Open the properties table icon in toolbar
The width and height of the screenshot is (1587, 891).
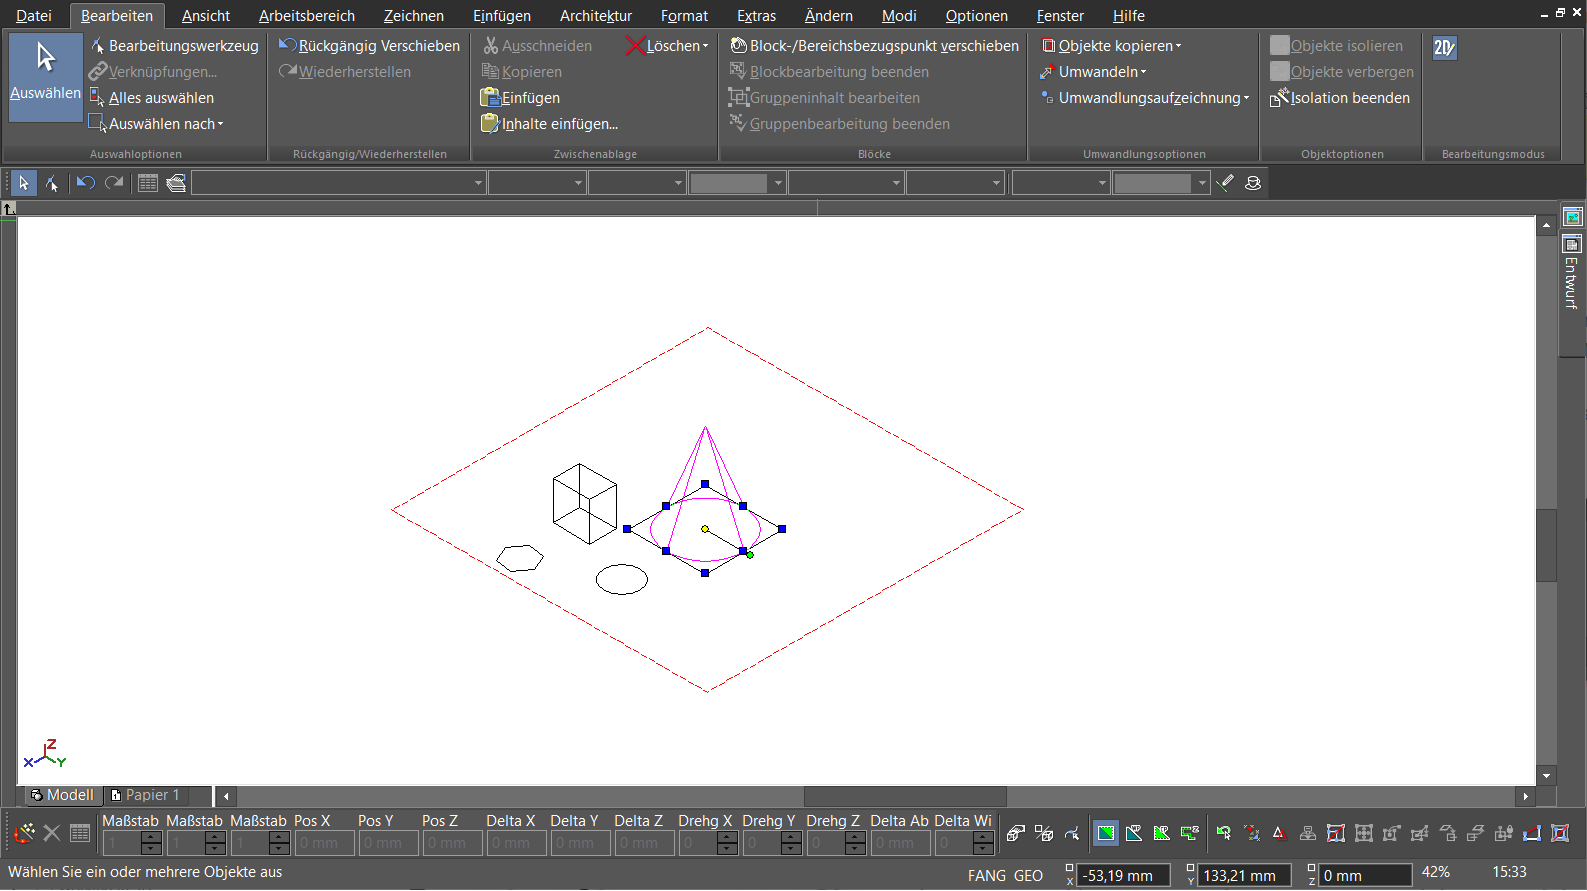pos(148,183)
